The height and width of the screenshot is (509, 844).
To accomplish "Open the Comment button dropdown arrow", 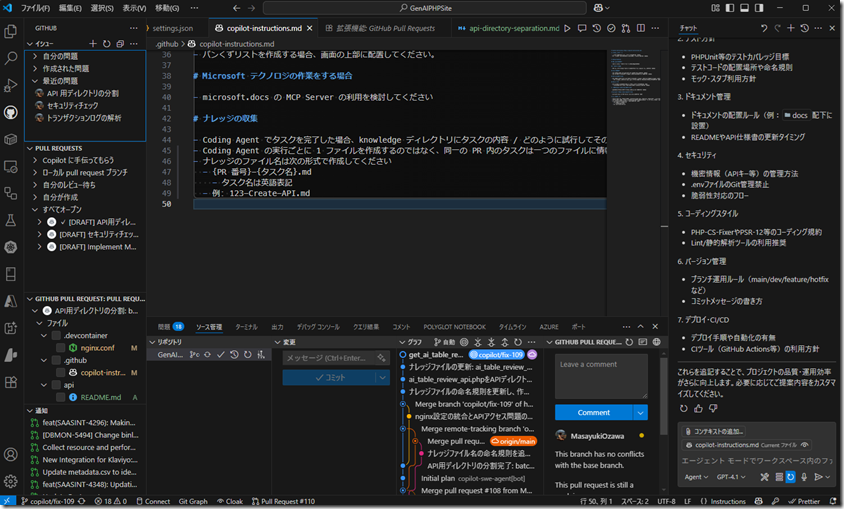I will pos(640,413).
